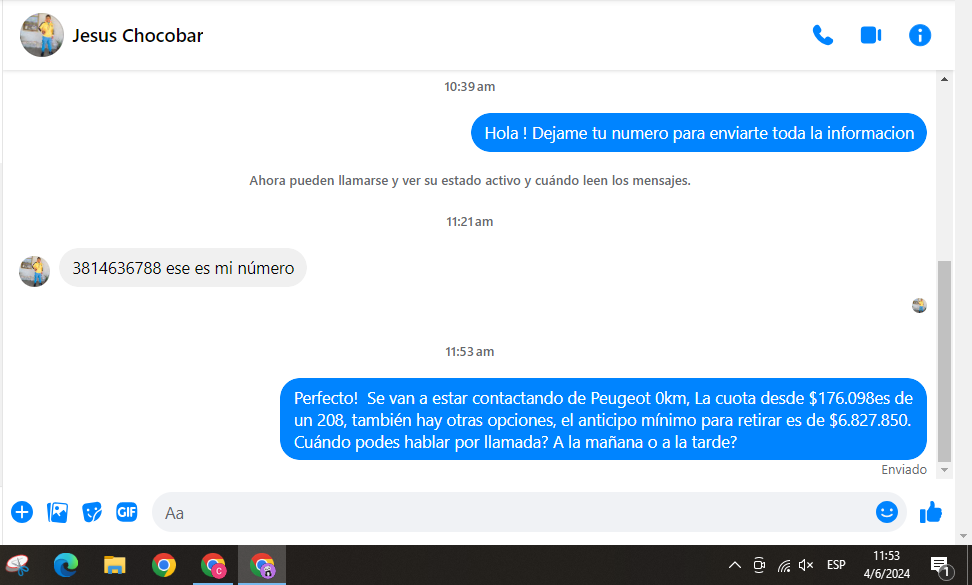Open the emoji picker in message box
This screenshot has height=585, width=972.
point(886,512)
